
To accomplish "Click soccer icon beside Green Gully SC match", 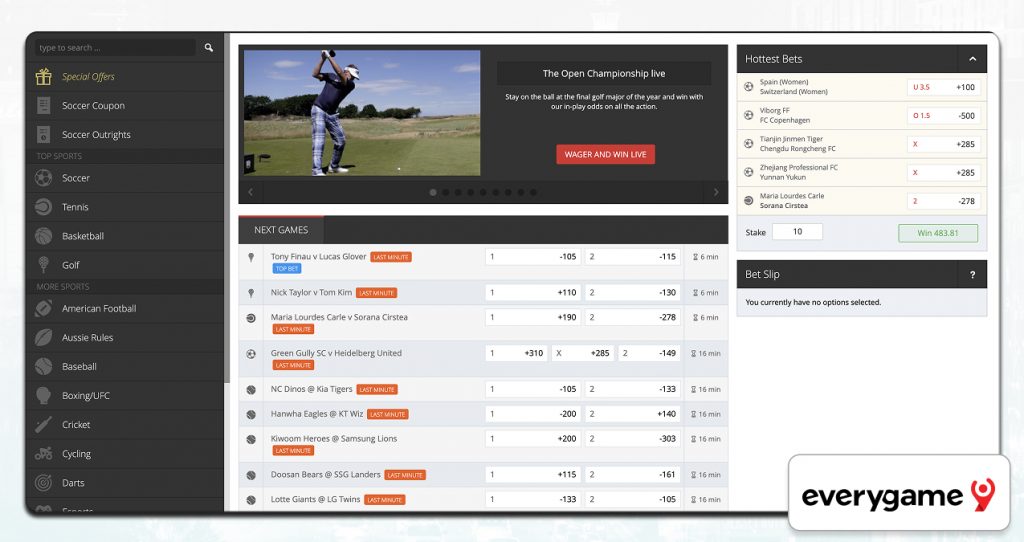I will point(251,354).
